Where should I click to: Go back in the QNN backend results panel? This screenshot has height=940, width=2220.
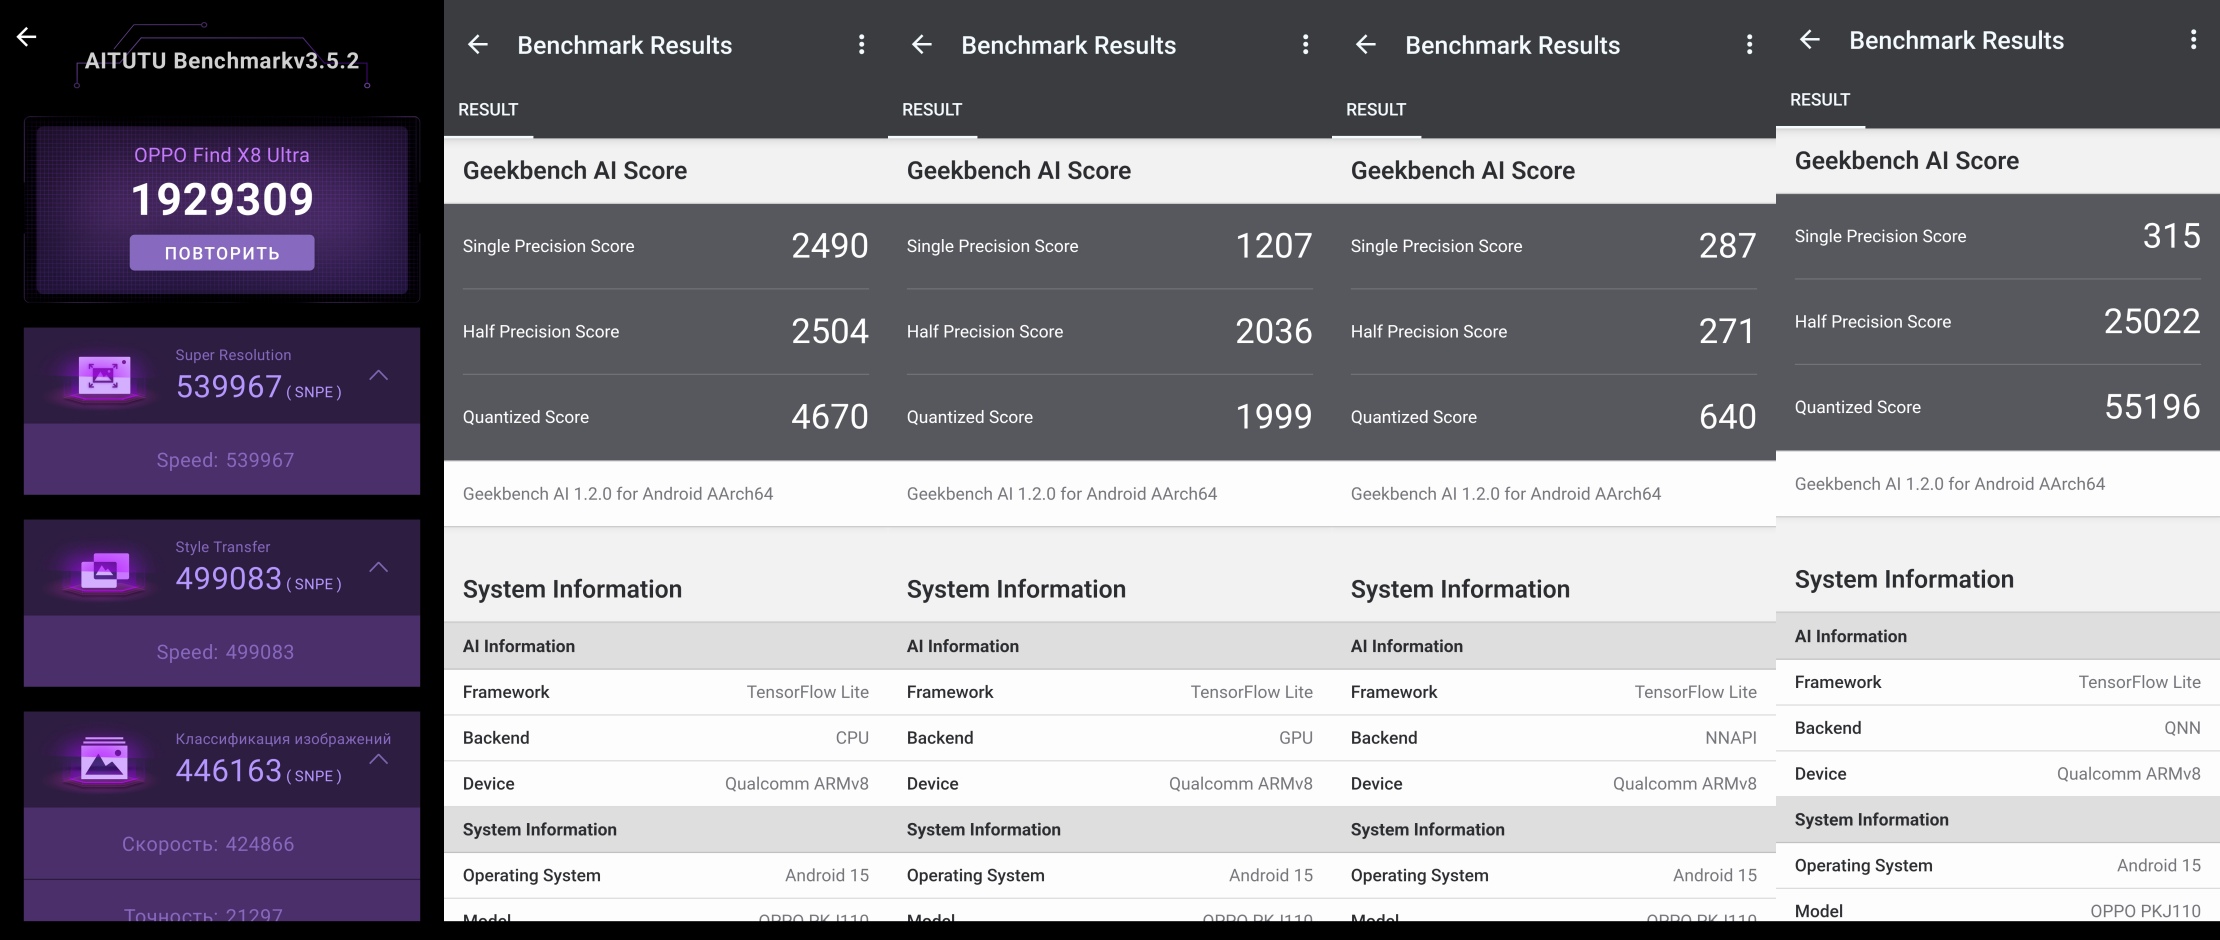(1809, 40)
